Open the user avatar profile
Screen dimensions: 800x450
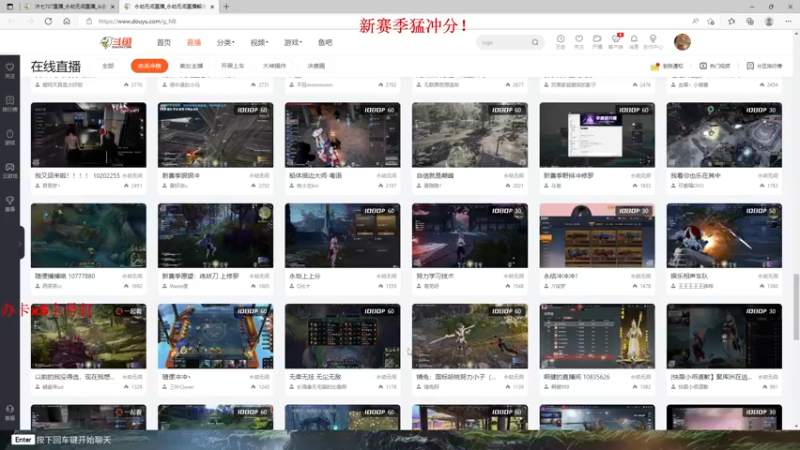[682, 42]
